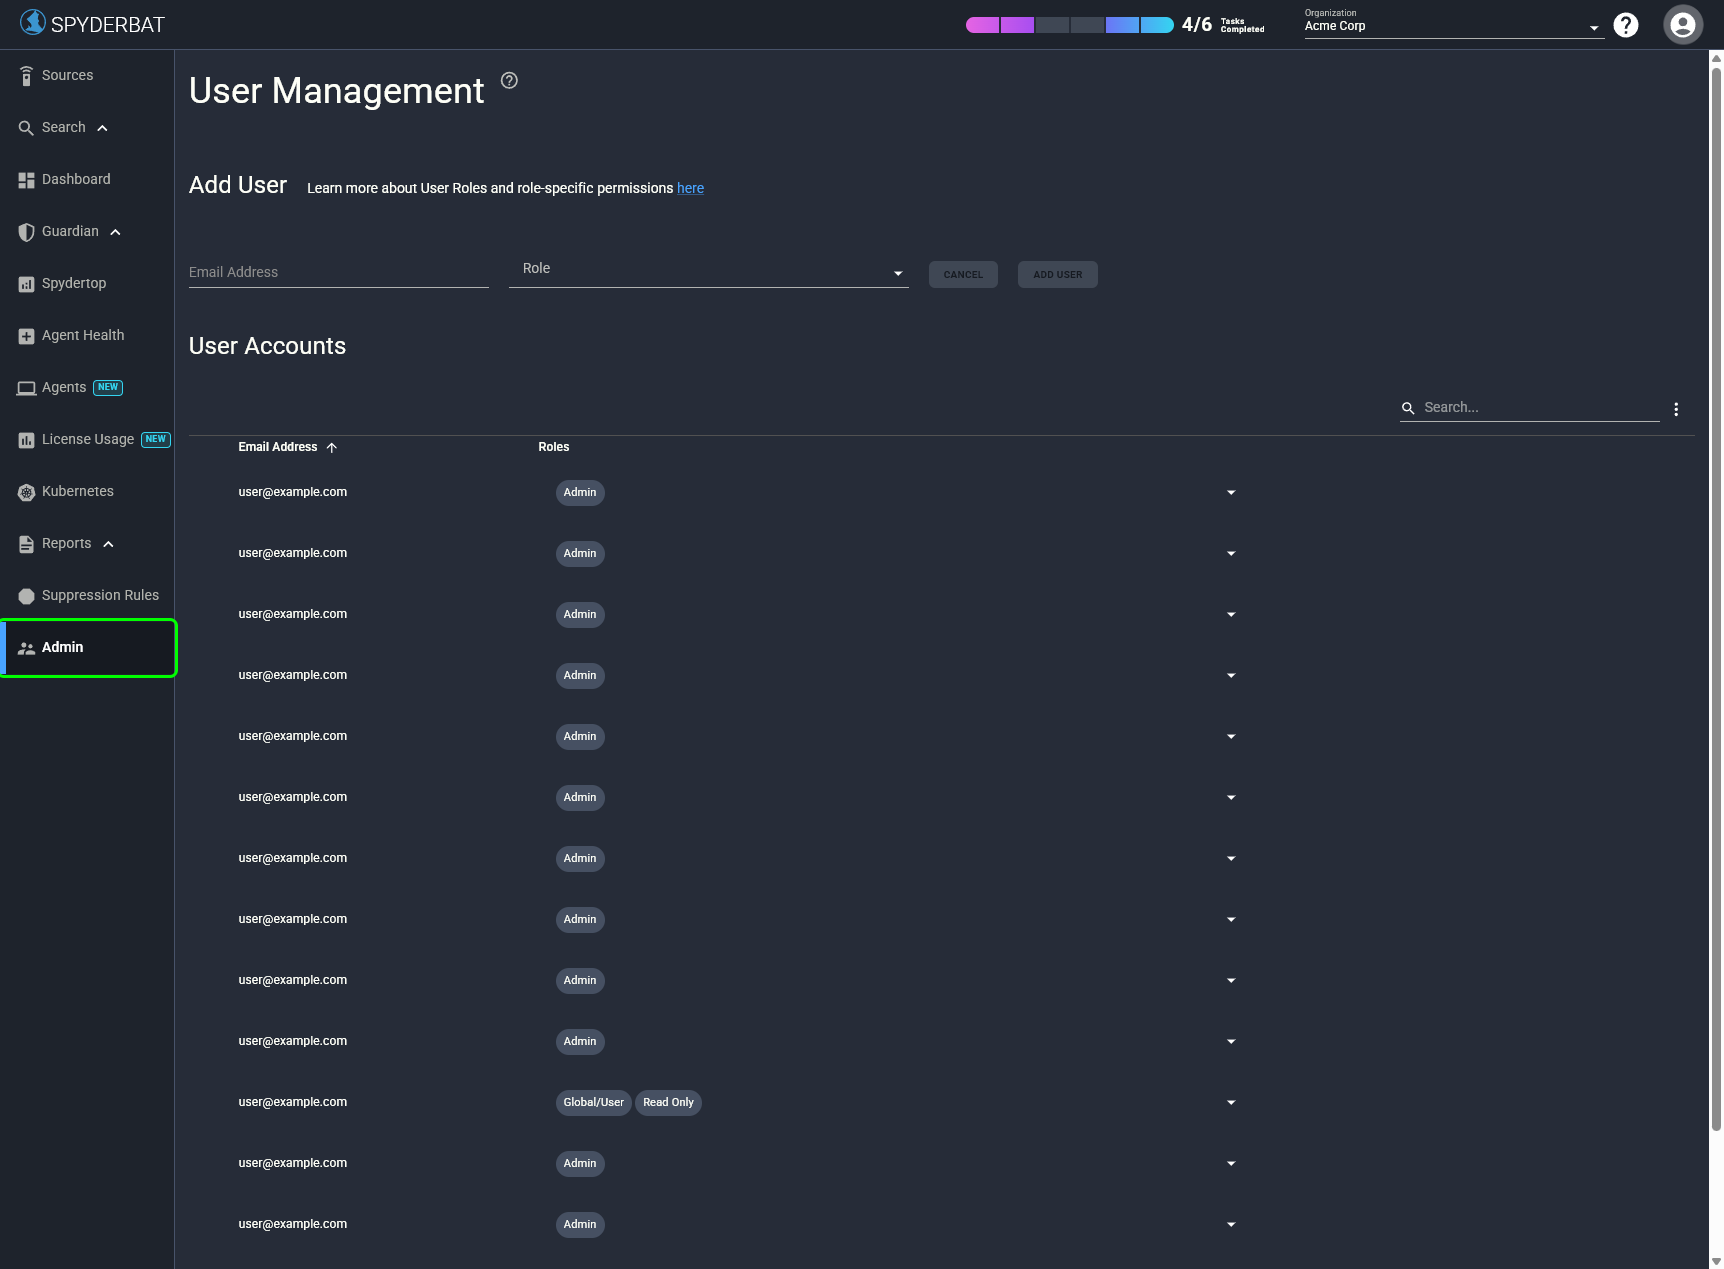
Task: Open Agent Health
Action: coord(83,335)
